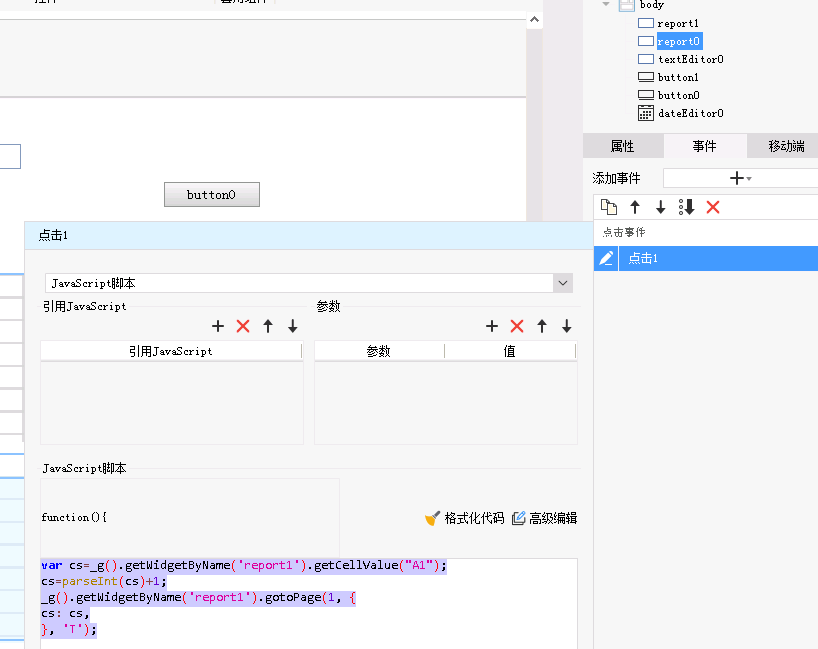The height and width of the screenshot is (649, 818).
Task: Select button1 in the widget tree
Action: click(x=678, y=77)
